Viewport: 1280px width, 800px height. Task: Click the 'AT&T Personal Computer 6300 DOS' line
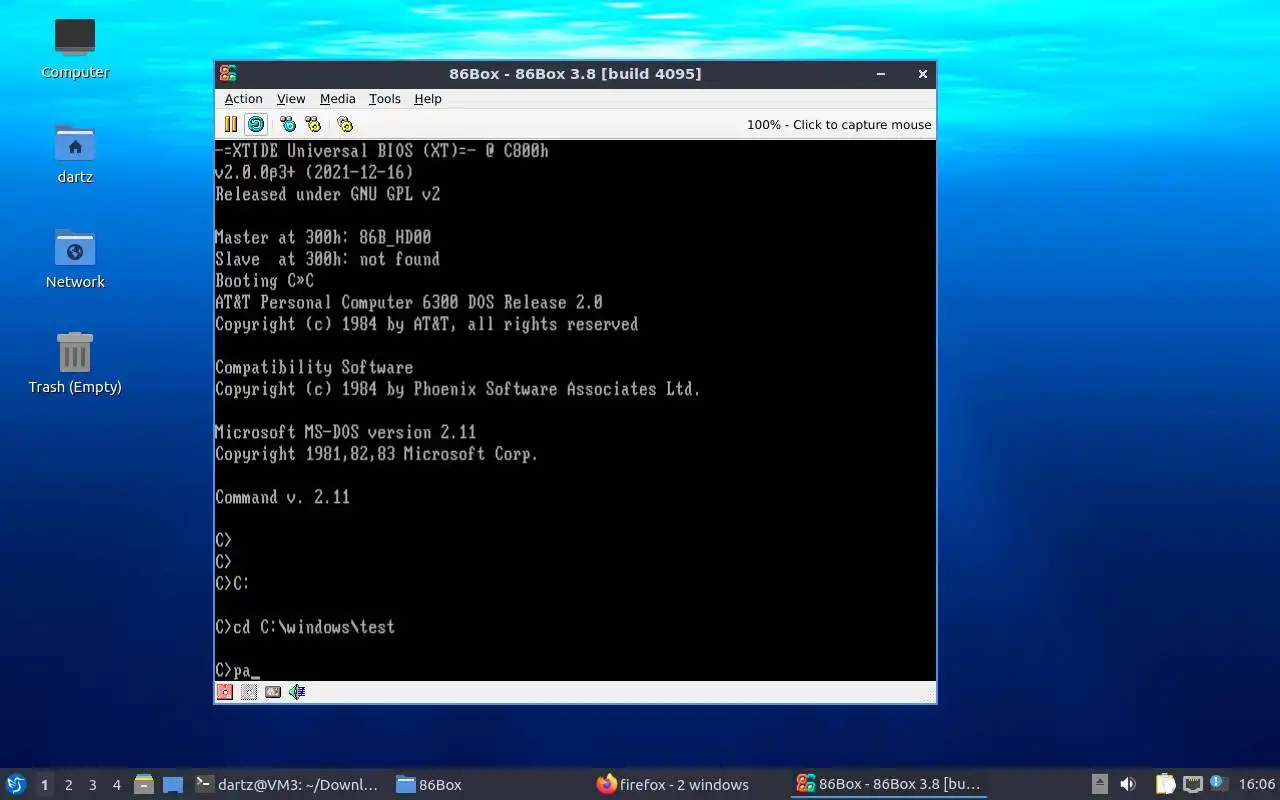point(409,302)
